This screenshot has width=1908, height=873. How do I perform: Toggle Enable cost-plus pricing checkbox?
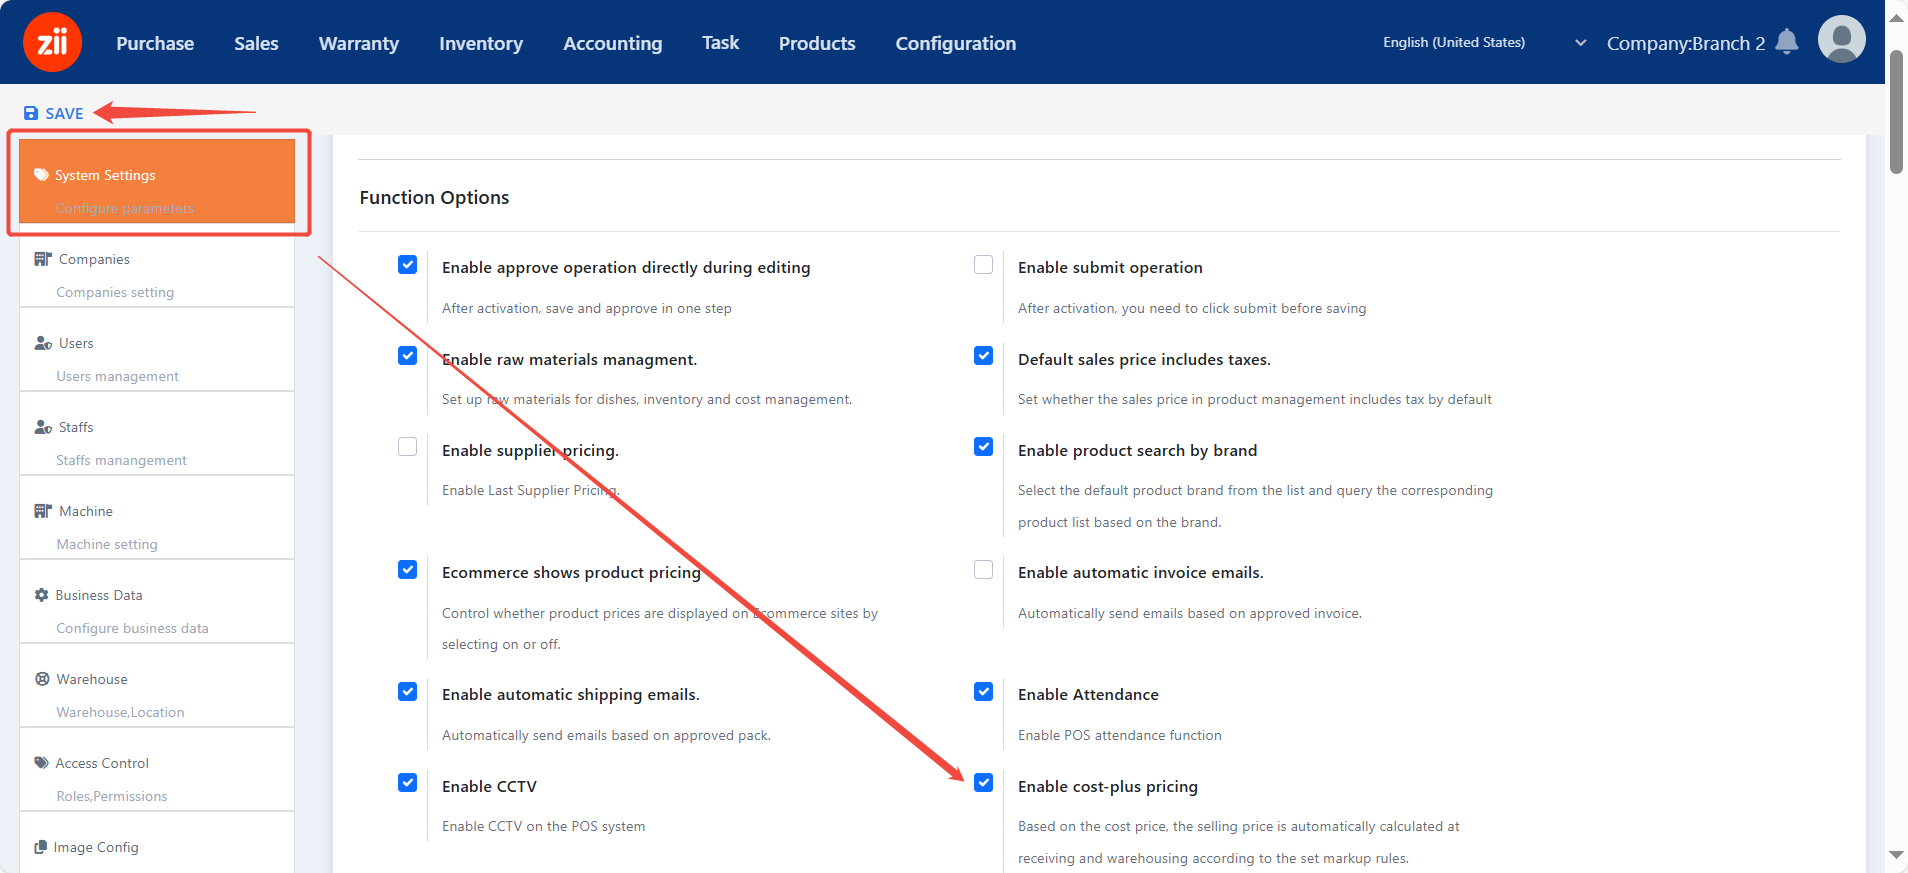983,783
